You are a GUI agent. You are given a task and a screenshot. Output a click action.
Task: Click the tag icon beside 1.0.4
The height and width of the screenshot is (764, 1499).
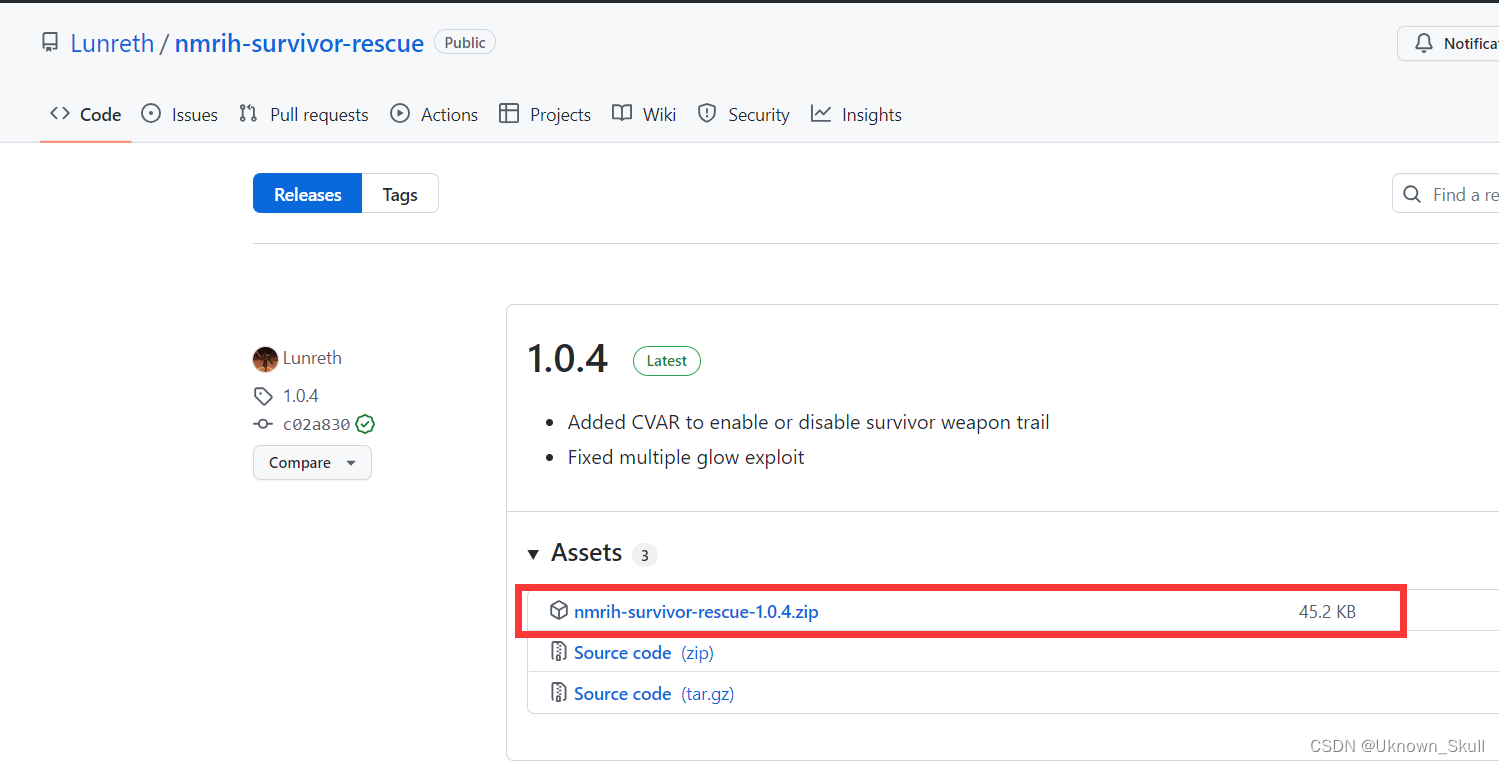(263, 396)
